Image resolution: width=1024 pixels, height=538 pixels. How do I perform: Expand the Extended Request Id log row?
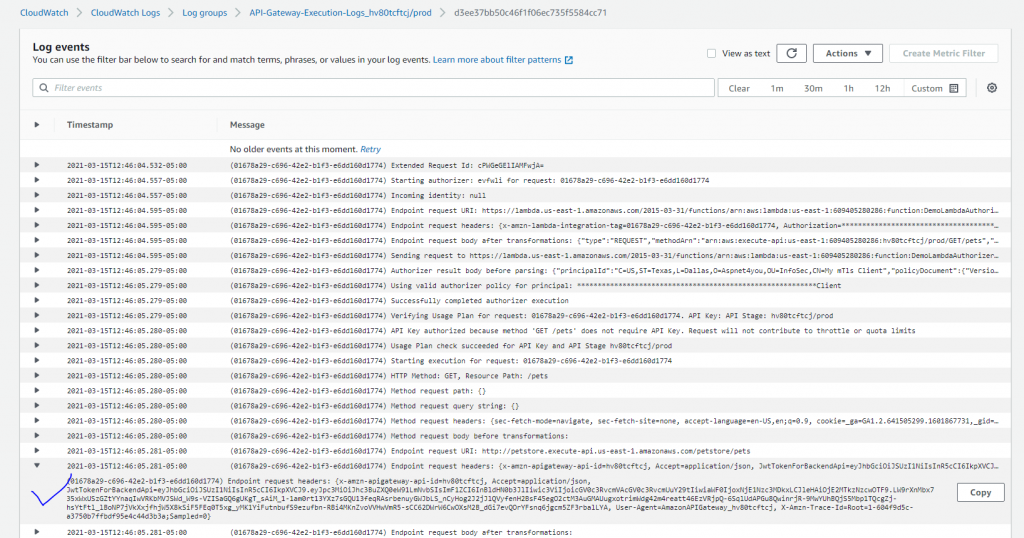tap(37, 165)
